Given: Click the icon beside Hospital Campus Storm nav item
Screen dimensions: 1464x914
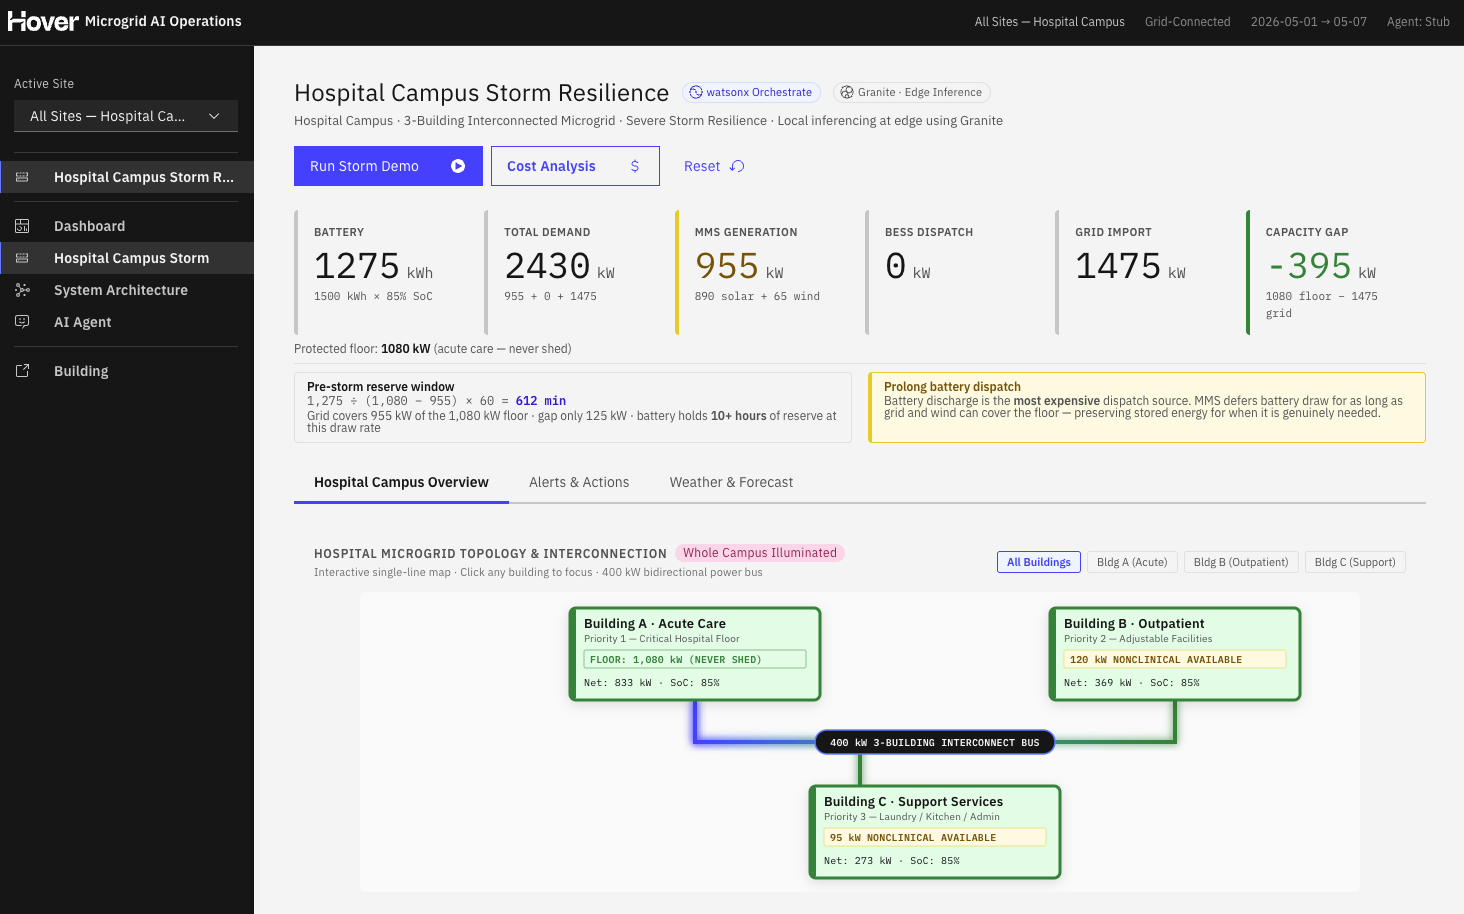Looking at the screenshot, I should click(22, 258).
